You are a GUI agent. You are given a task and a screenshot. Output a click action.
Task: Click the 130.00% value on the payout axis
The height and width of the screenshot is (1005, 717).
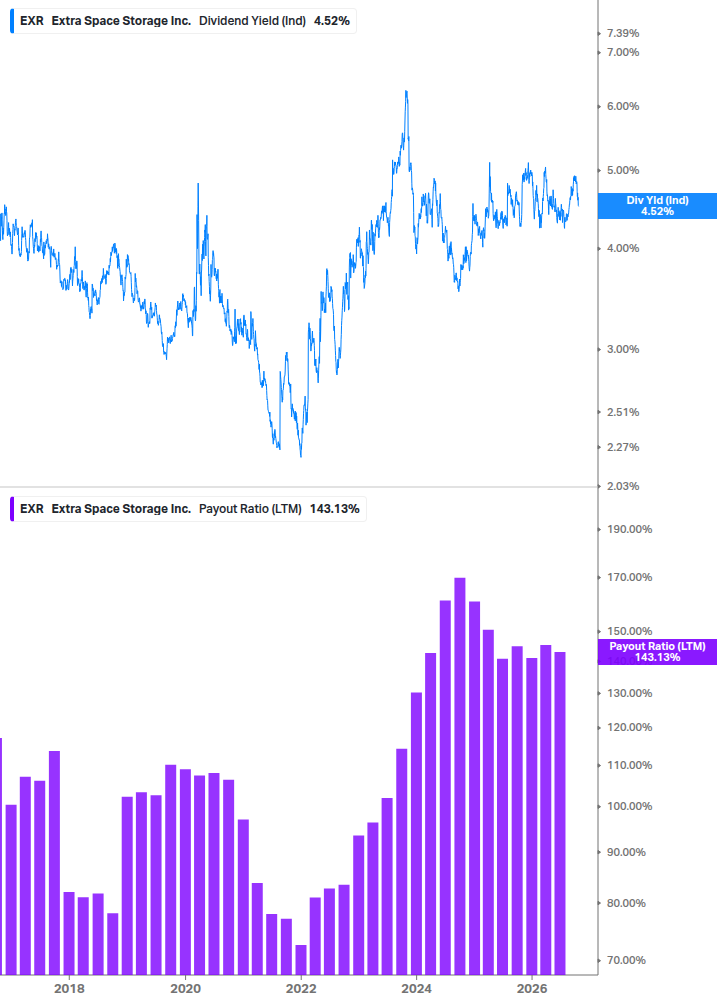coord(629,694)
